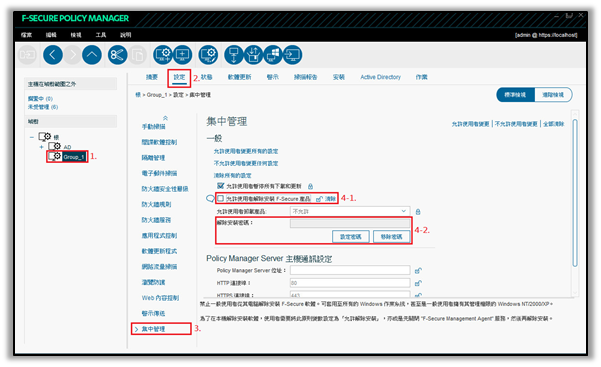Click the remove password button

point(392,237)
